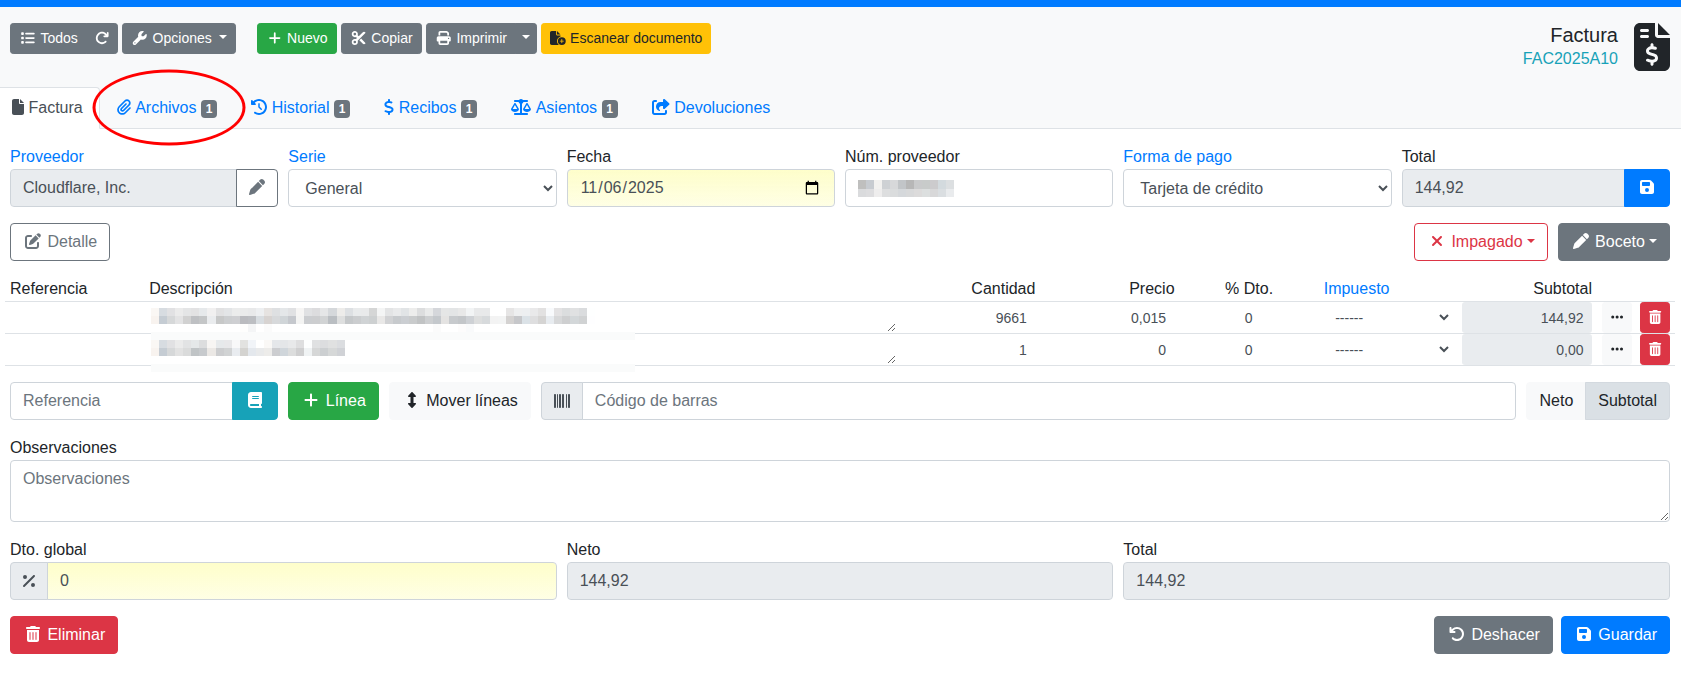1681x683 pixels.
Task: Open the three-dots menu on first line
Action: tap(1617, 318)
